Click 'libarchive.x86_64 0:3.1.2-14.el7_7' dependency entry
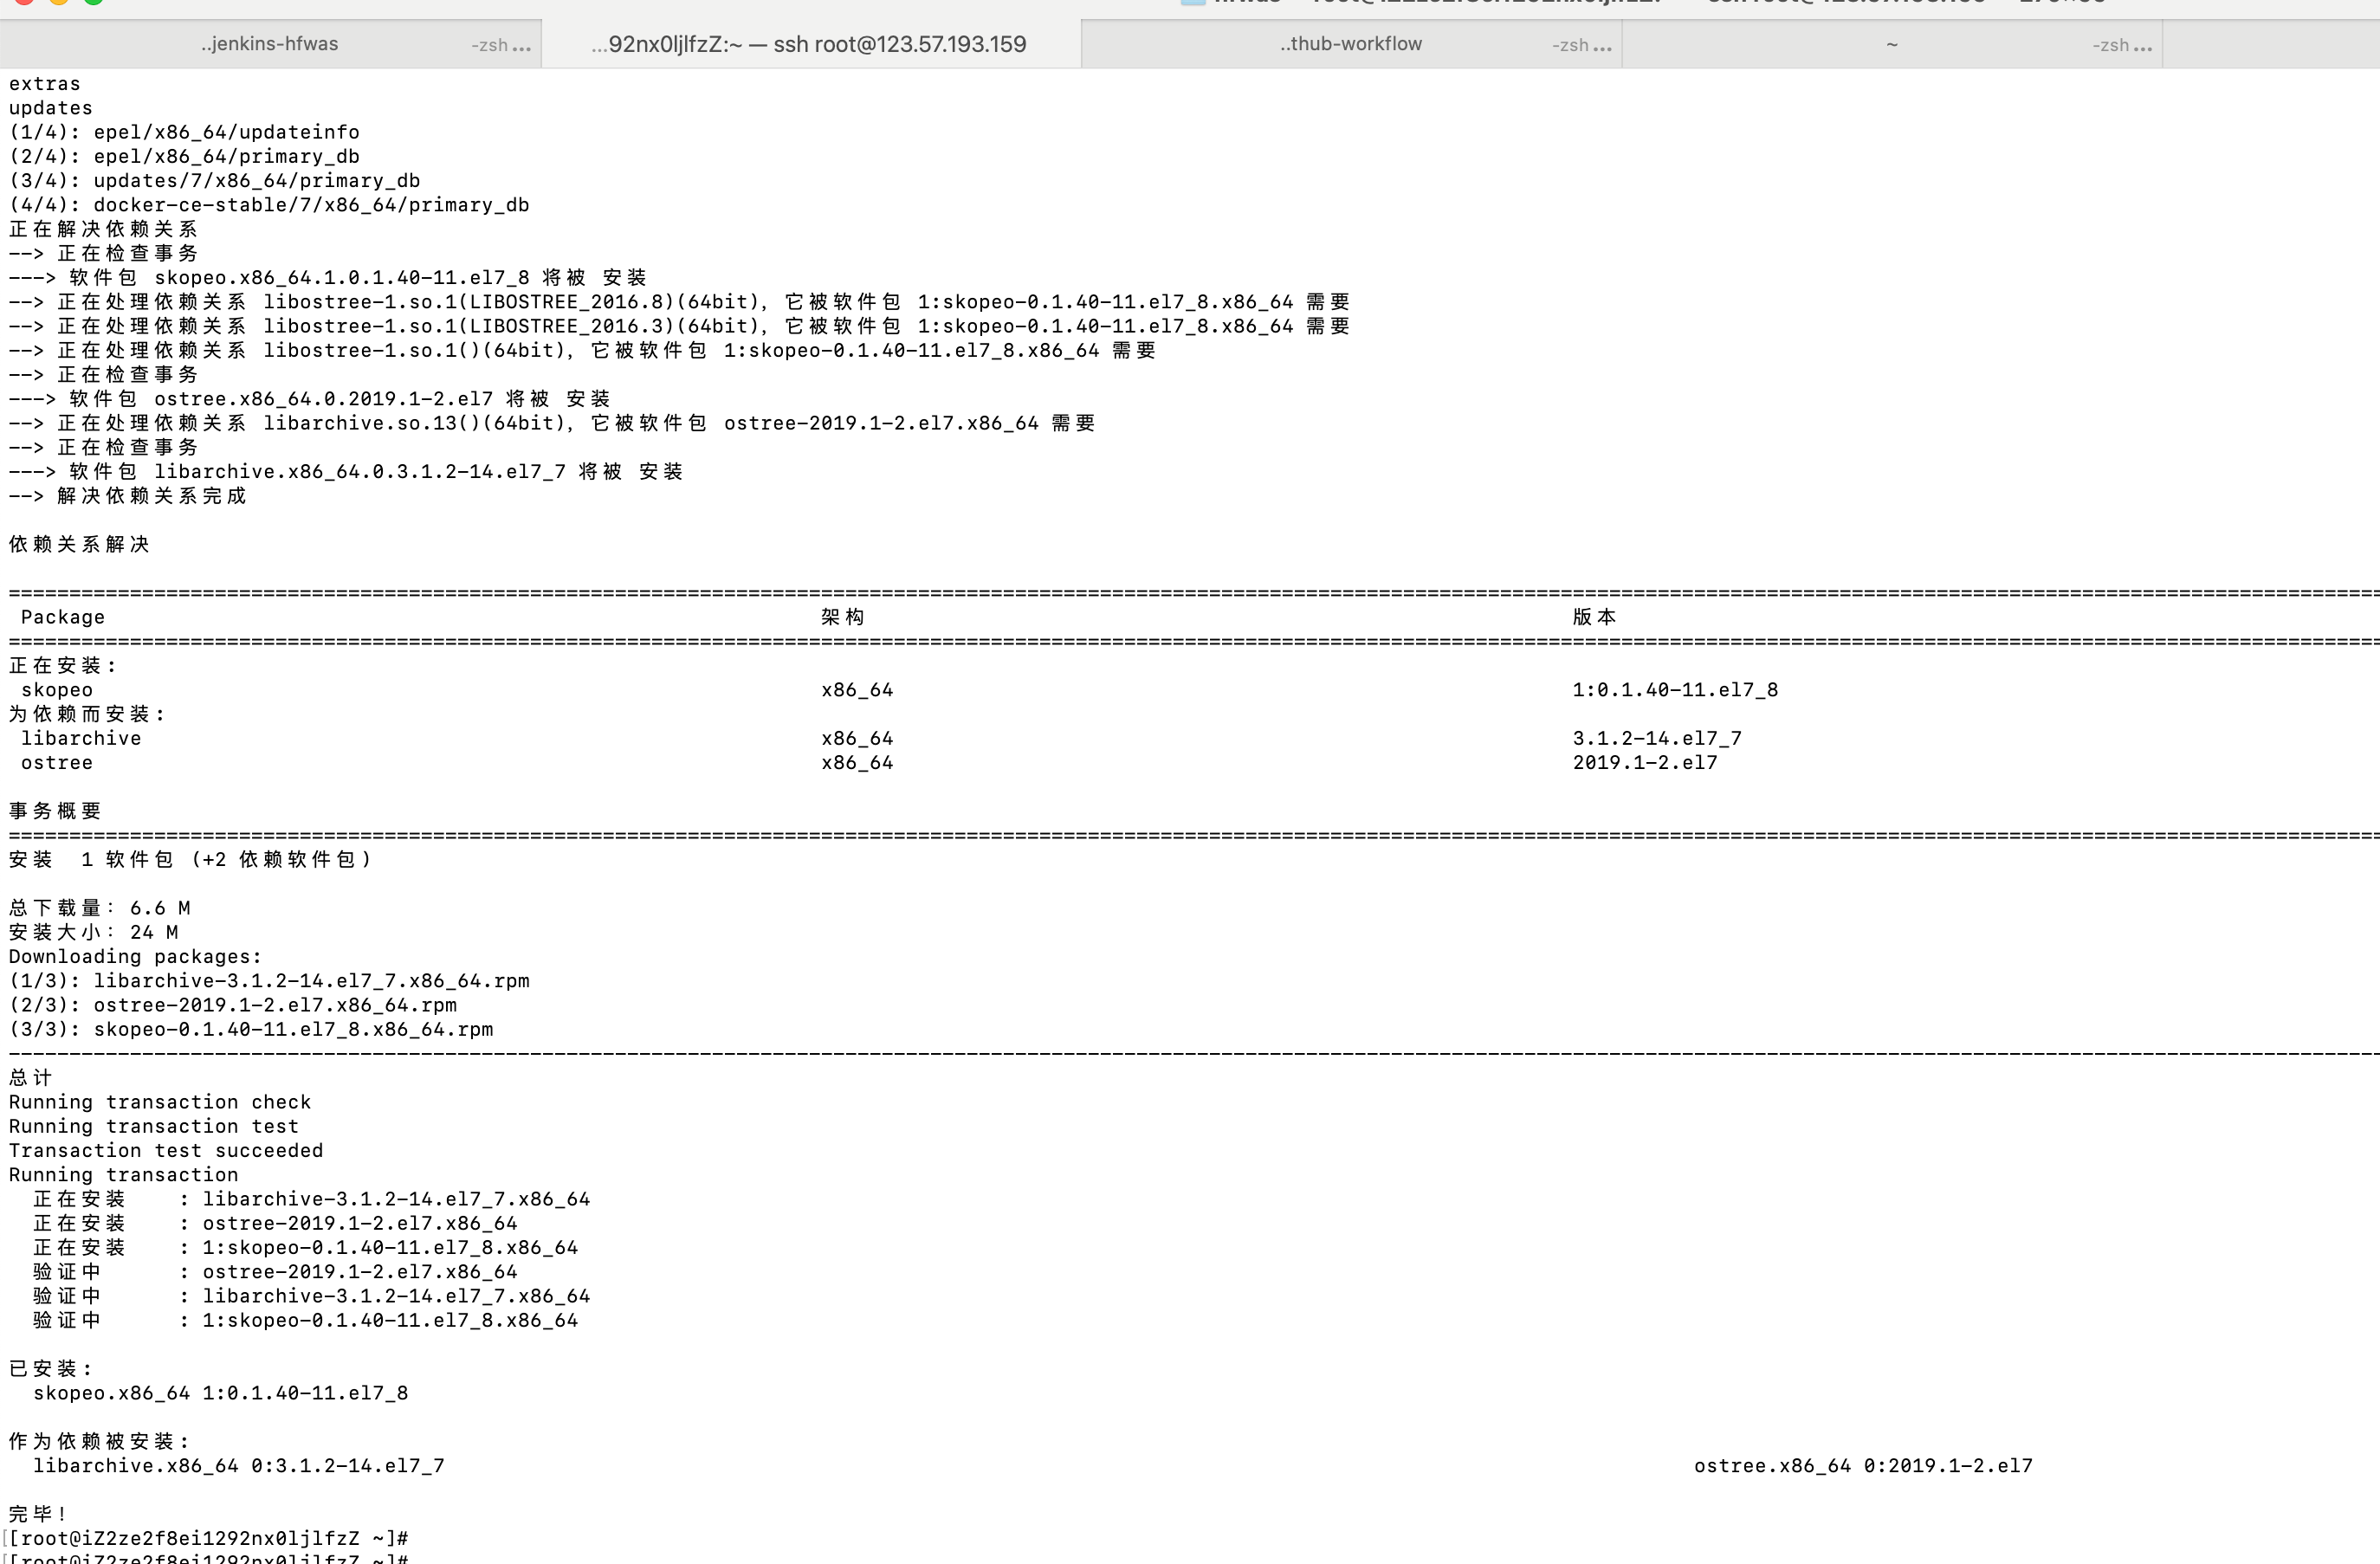The height and width of the screenshot is (1564, 2380). [x=239, y=1466]
